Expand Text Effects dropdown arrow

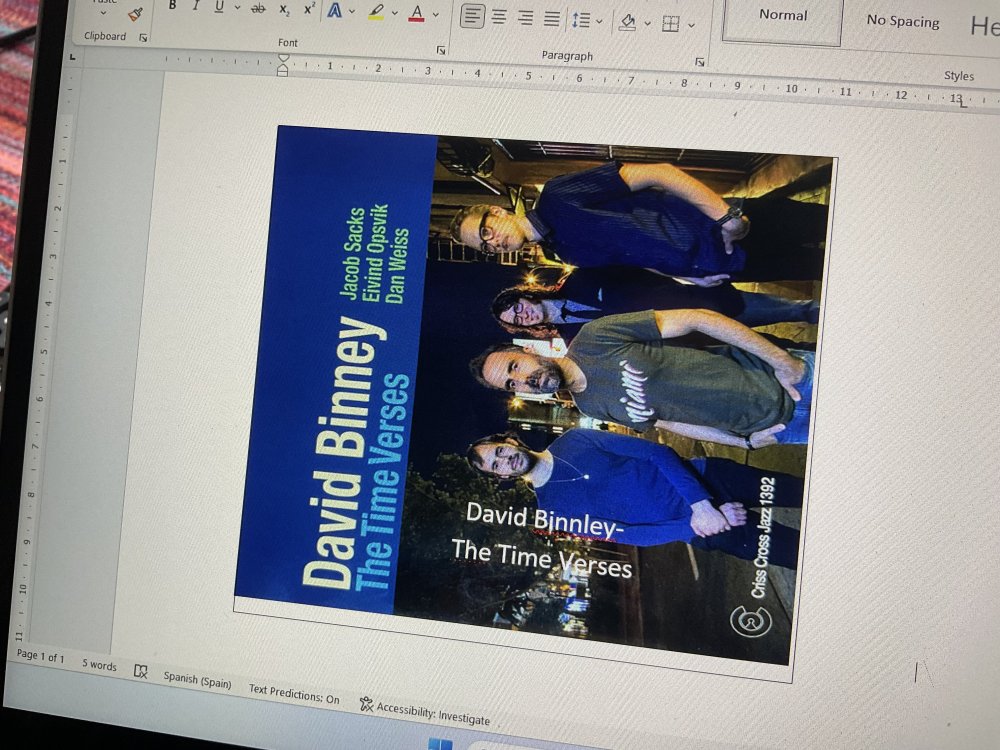tap(352, 11)
